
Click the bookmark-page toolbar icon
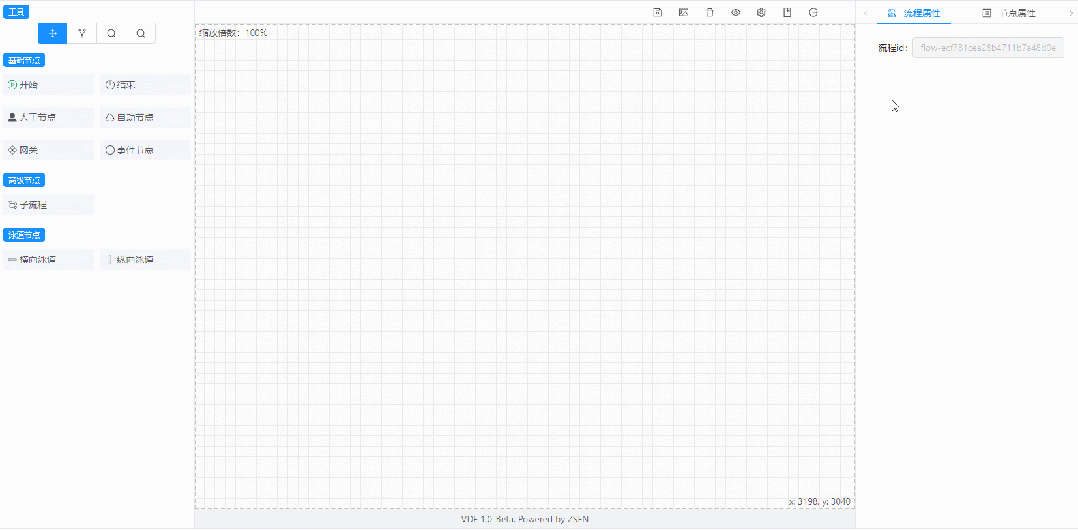coord(787,12)
